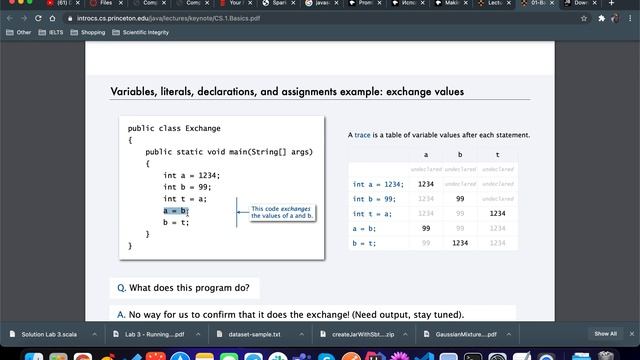View site info via the lock icon

coord(70,18)
